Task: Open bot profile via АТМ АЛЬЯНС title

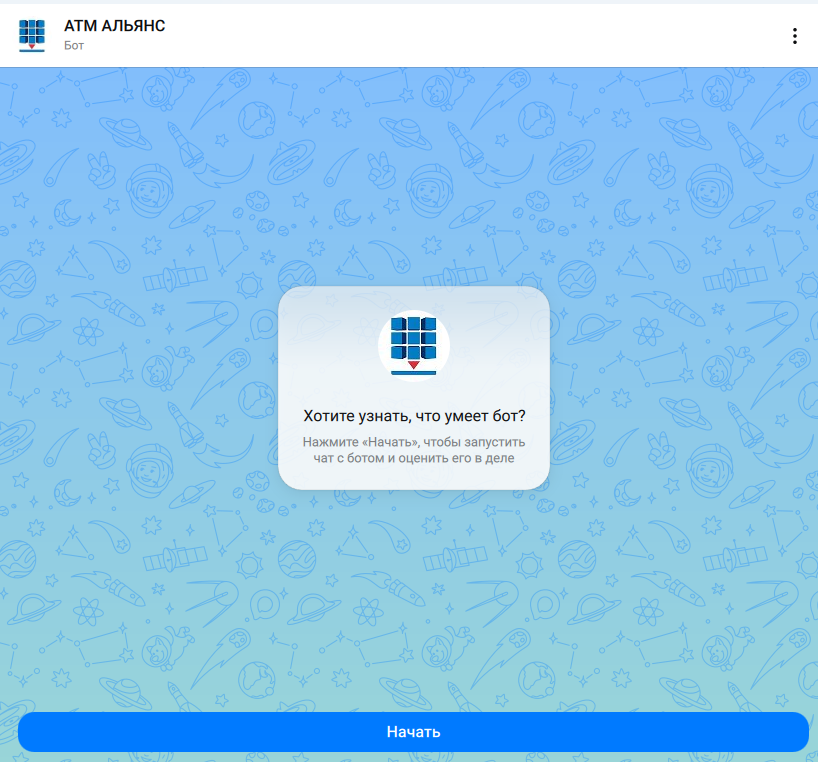Action: 114,27
